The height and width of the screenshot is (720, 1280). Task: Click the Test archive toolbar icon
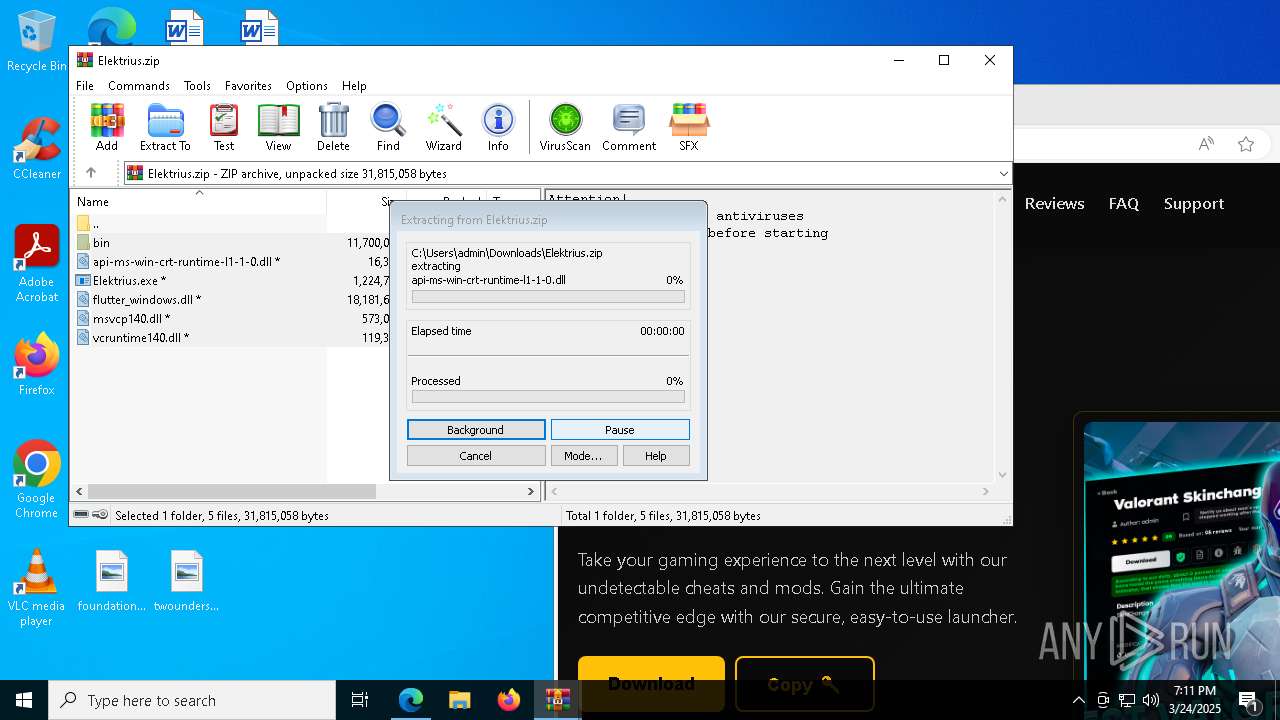[224, 127]
